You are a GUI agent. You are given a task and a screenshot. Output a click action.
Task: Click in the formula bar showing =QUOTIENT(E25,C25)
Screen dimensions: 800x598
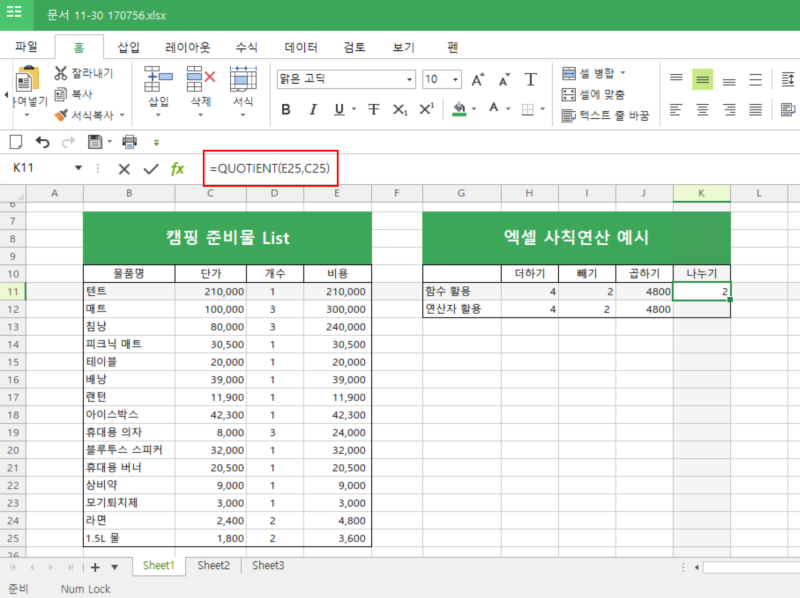coord(270,169)
